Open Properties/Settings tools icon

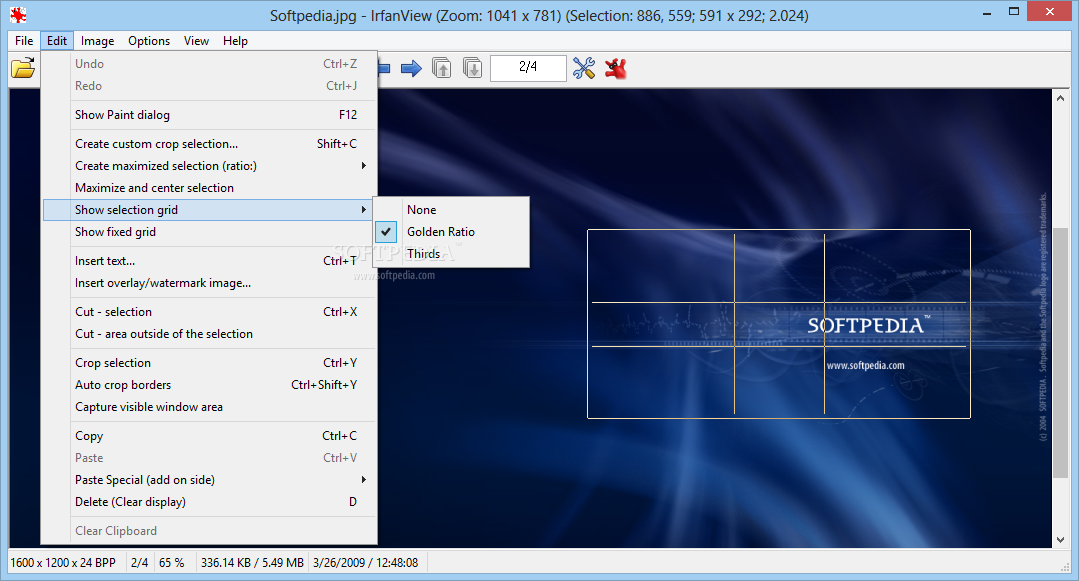pyautogui.click(x=584, y=68)
